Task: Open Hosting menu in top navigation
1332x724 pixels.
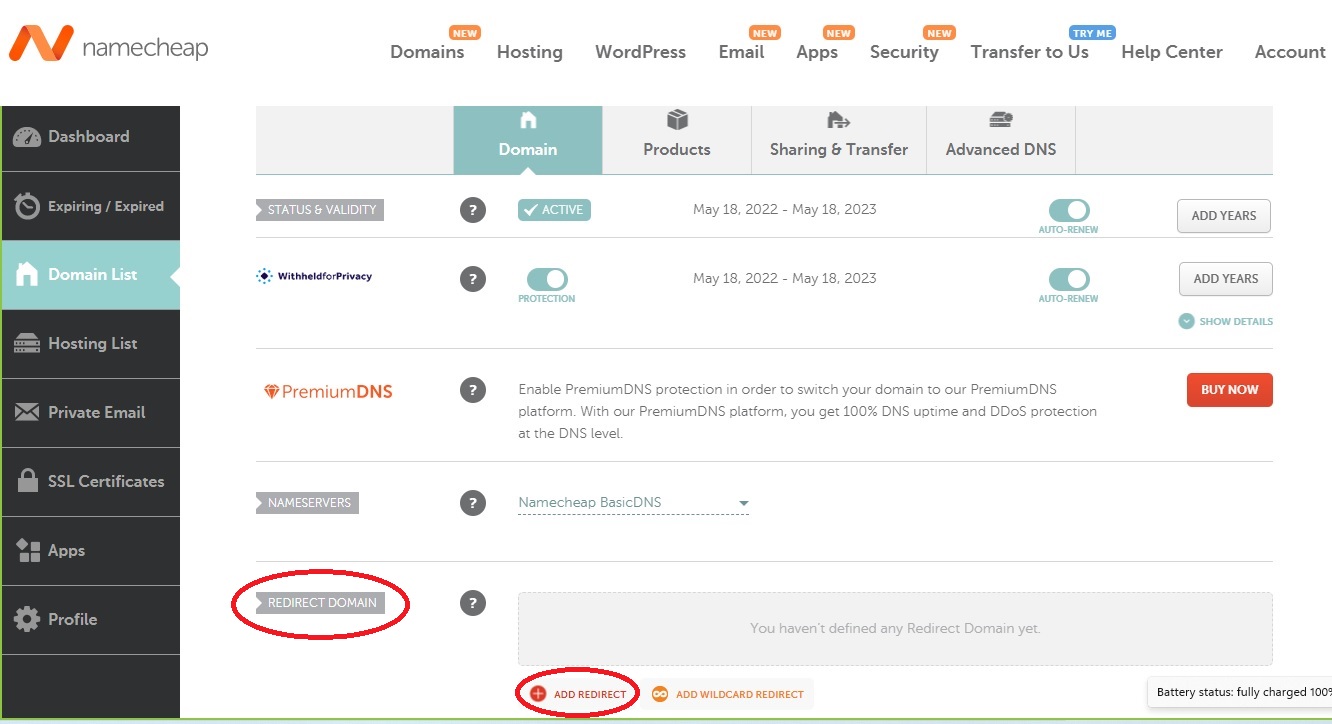Action: [x=530, y=52]
